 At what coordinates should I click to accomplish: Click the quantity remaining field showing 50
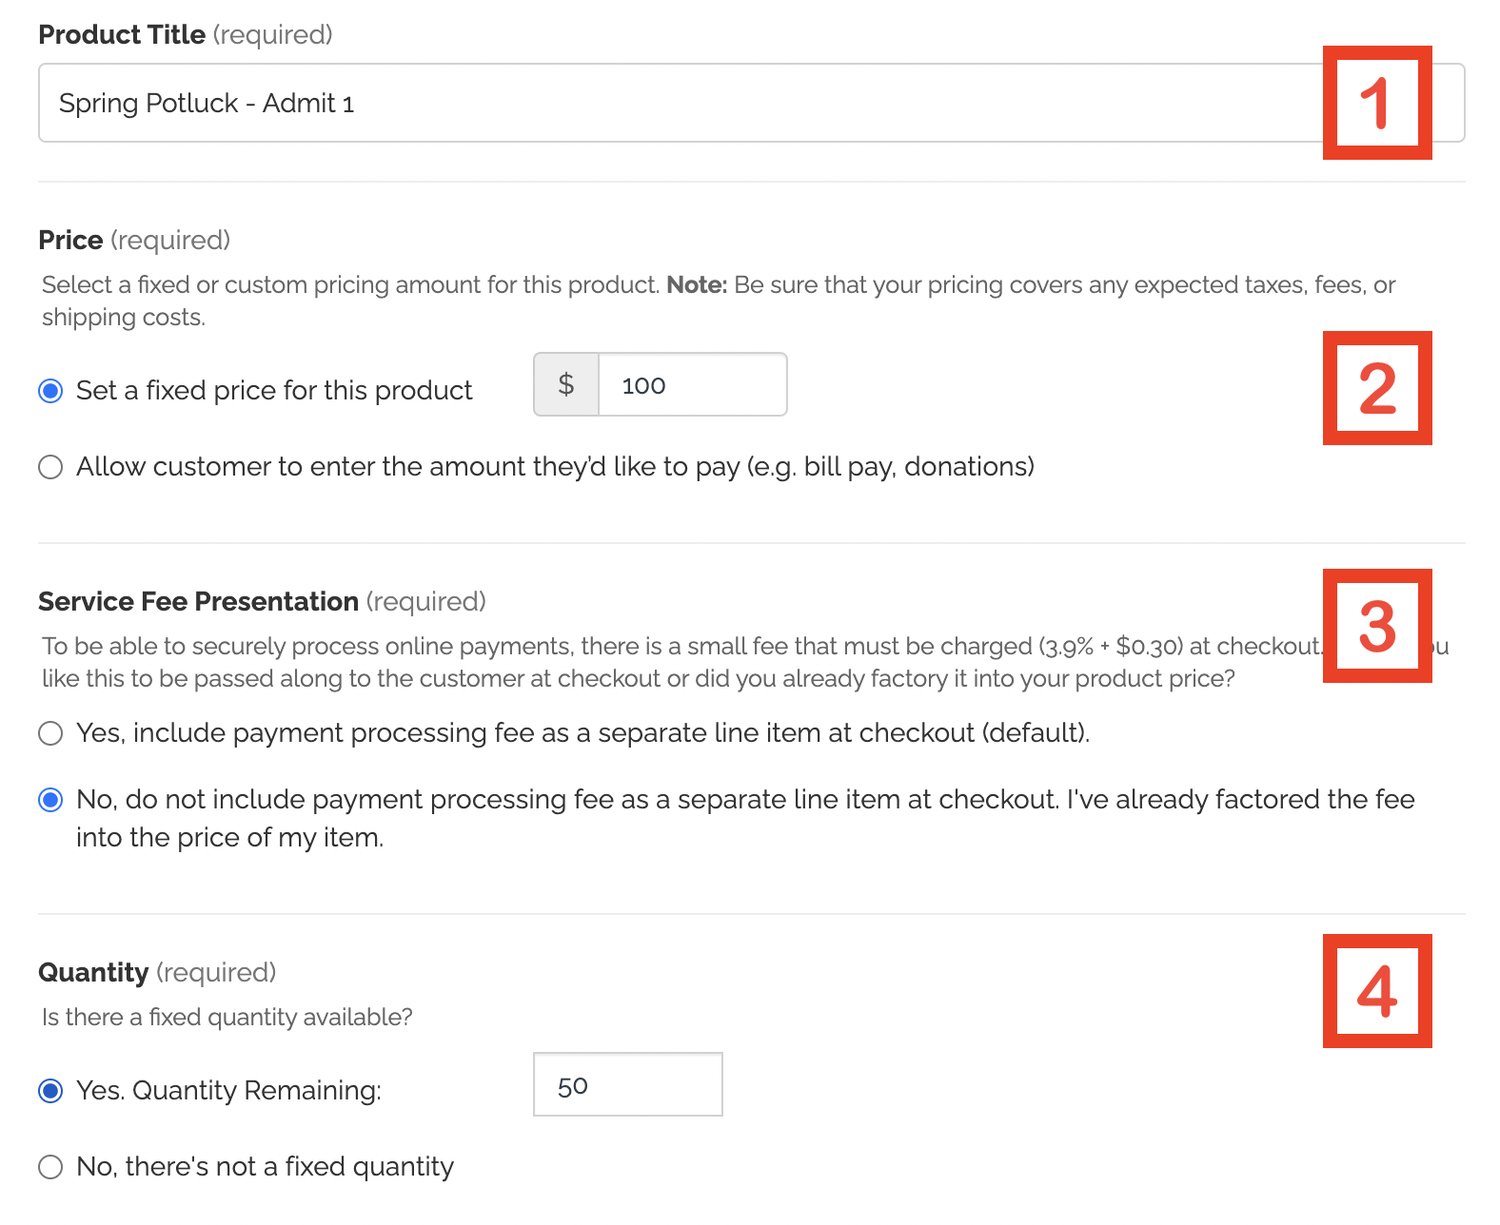click(627, 1085)
